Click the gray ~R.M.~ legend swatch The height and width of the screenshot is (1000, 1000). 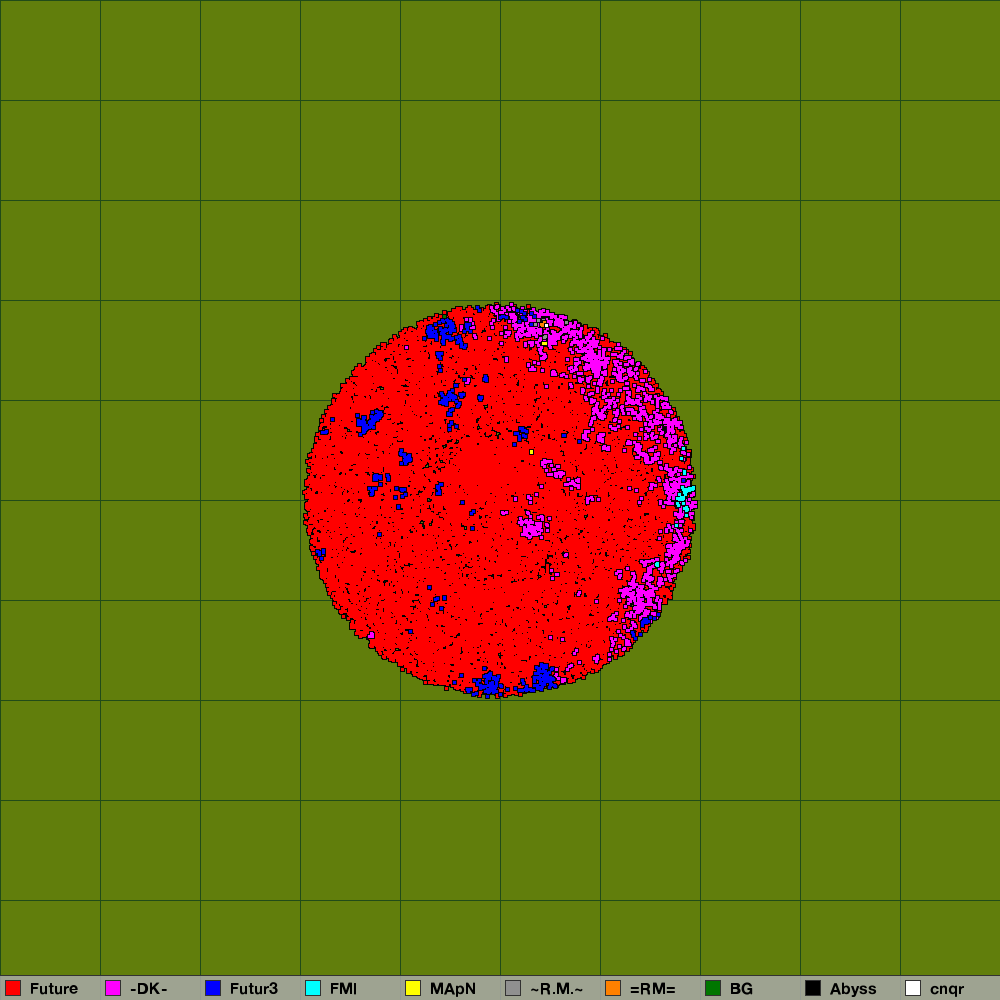pyautogui.click(x=513, y=988)
